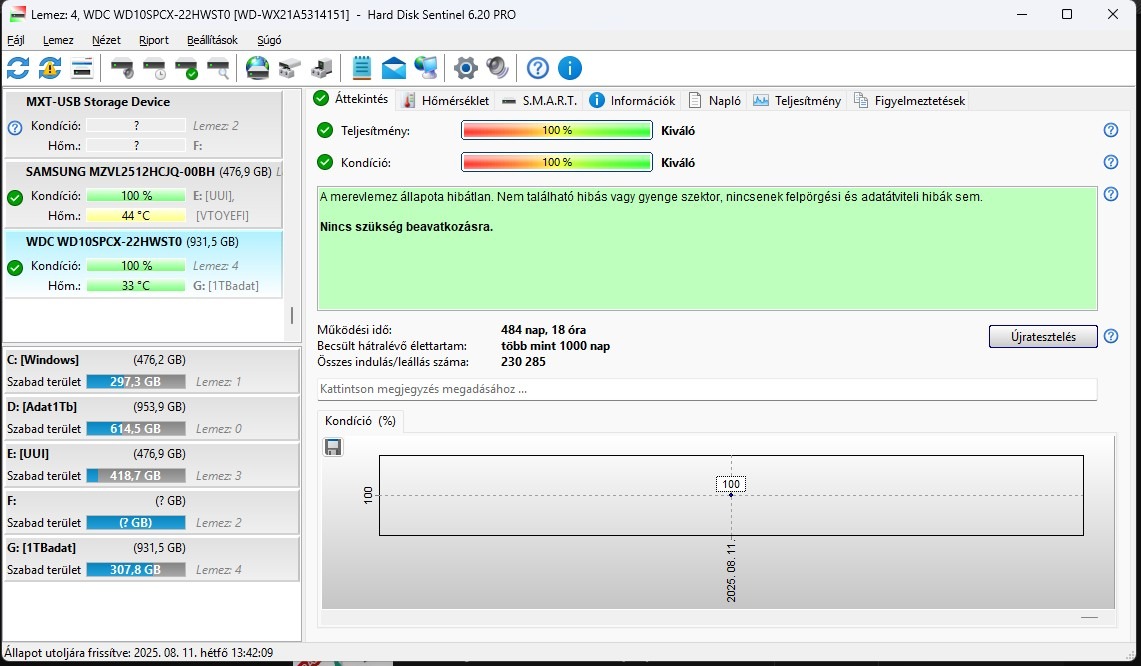Click the help icon beside Teljesítmény row

(1110, 130)
